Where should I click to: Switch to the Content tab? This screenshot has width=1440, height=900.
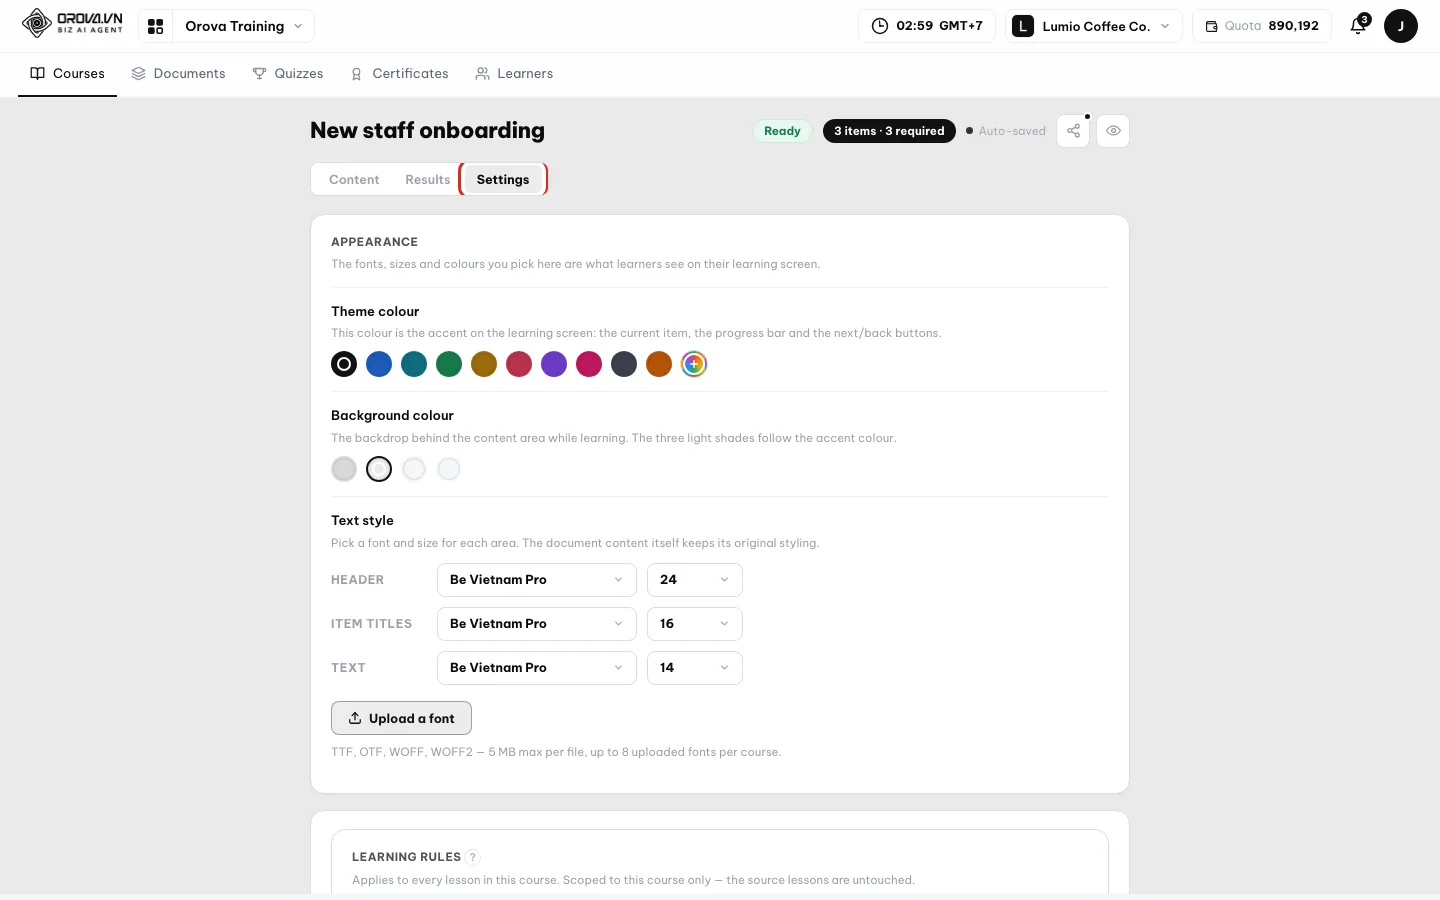pos(354,180)
